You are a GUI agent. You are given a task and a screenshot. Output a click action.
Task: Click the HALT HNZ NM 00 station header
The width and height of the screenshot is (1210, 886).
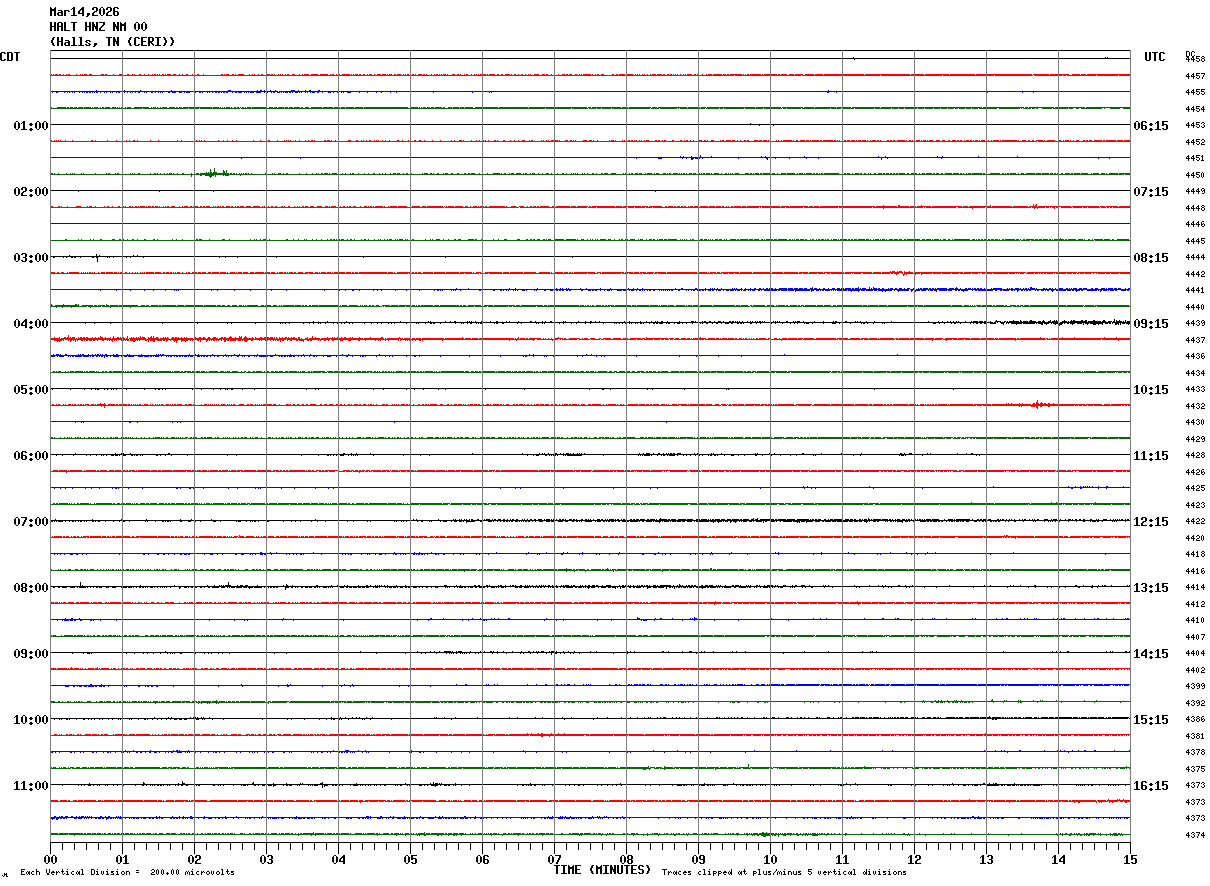coord(98,27)
